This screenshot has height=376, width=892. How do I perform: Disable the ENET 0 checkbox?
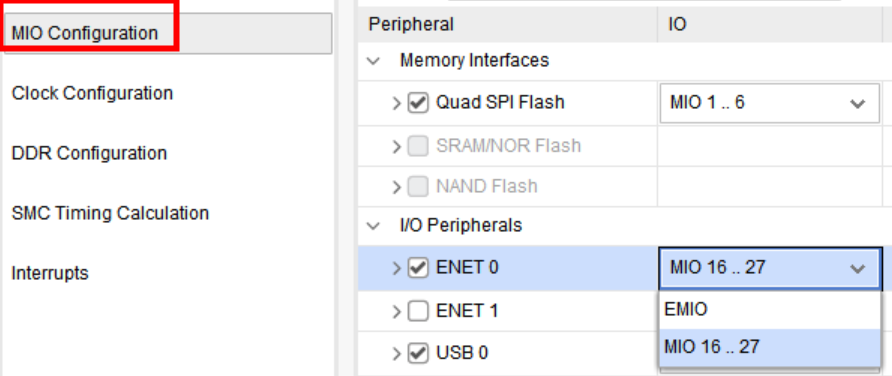click(418, 268)
